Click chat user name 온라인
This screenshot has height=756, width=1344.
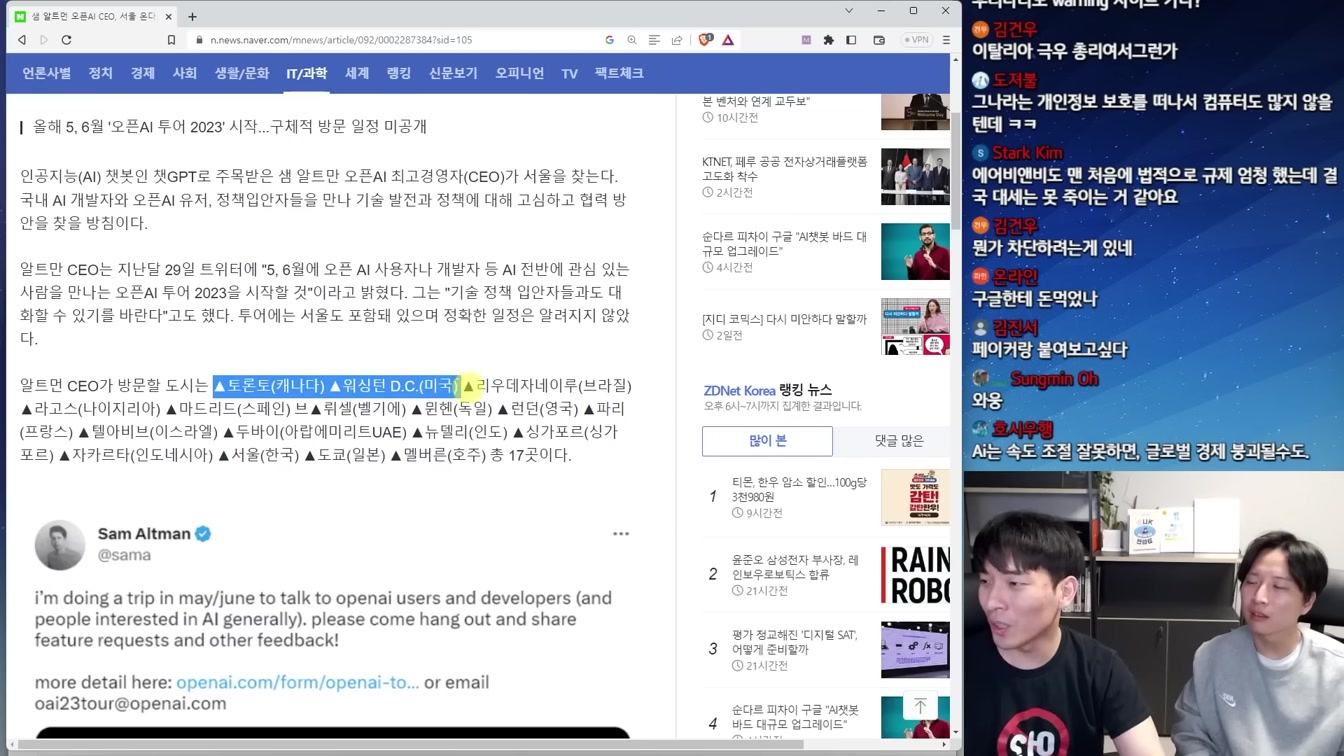point(1015,277)
